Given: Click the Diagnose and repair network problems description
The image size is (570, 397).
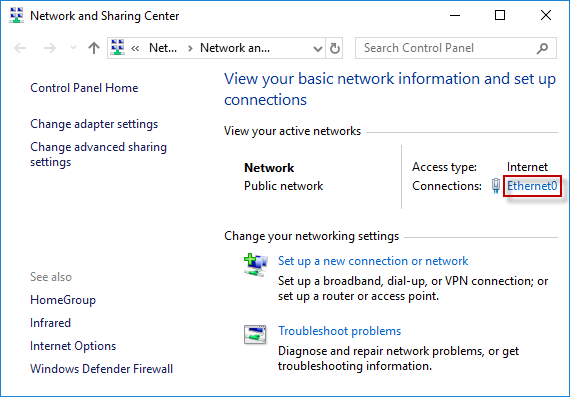Looking at the screenshot, I should click(398, 358).
